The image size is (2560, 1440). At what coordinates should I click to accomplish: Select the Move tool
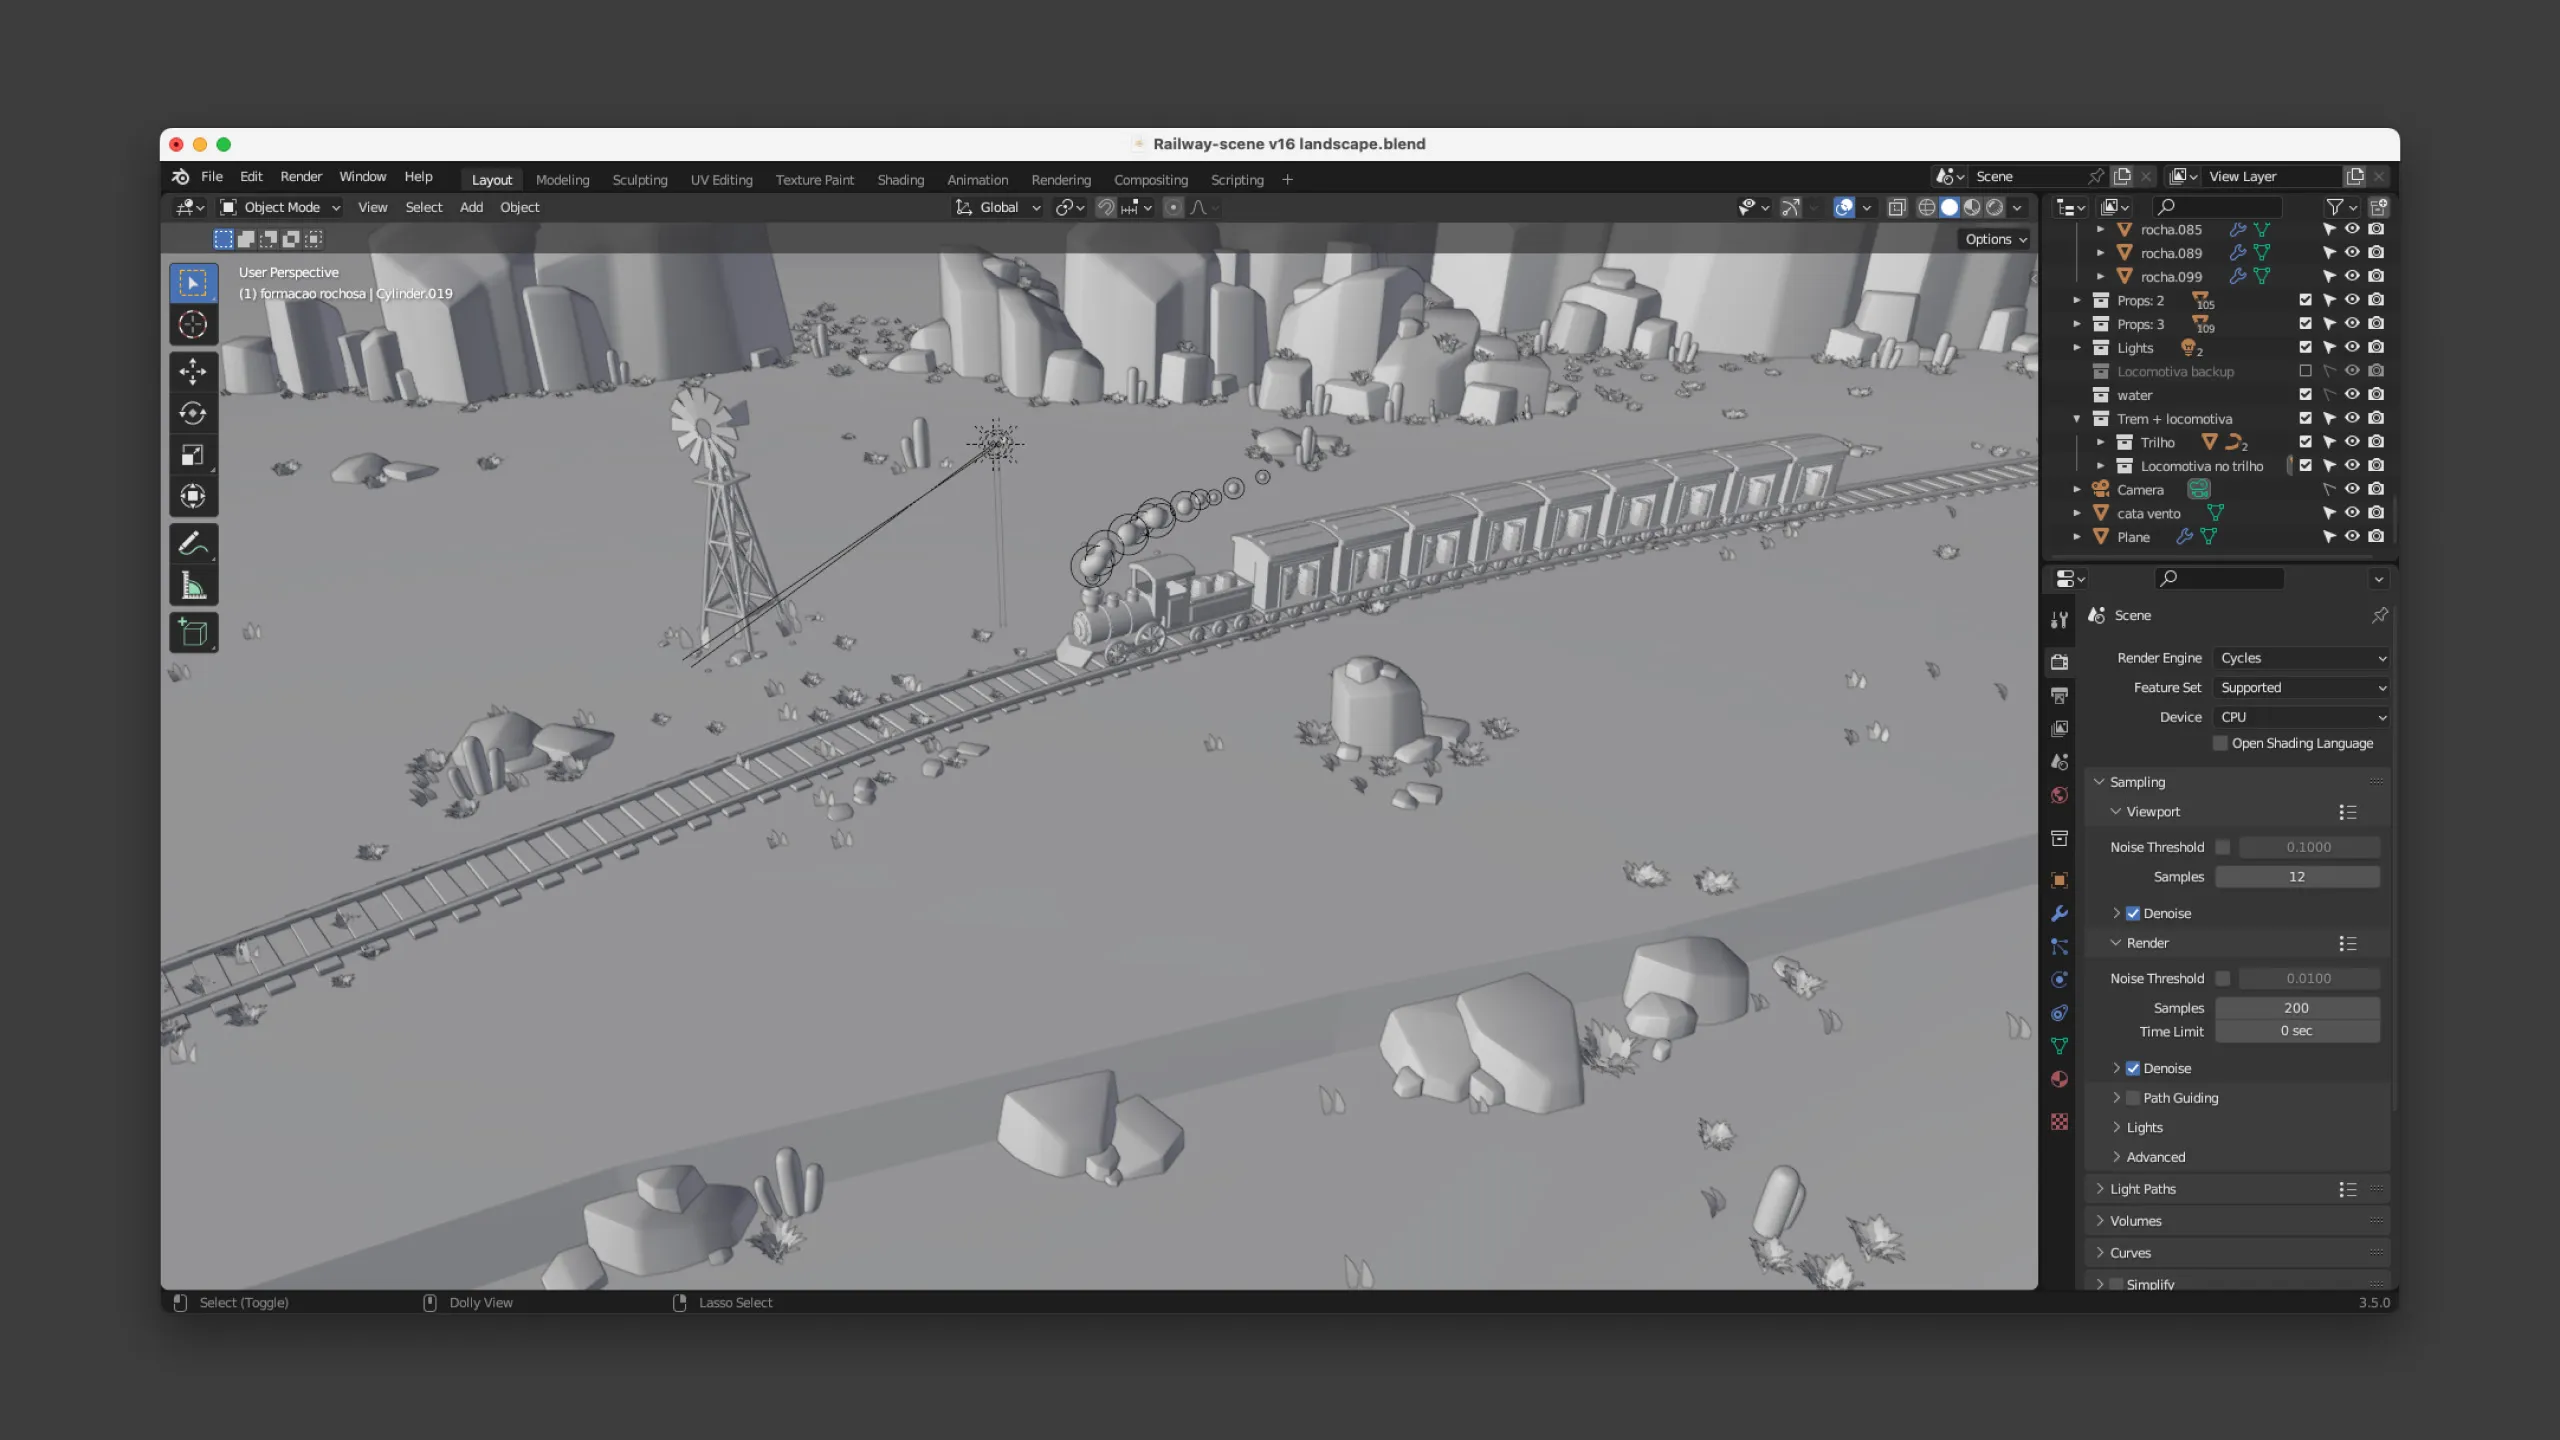click(193, 372)
